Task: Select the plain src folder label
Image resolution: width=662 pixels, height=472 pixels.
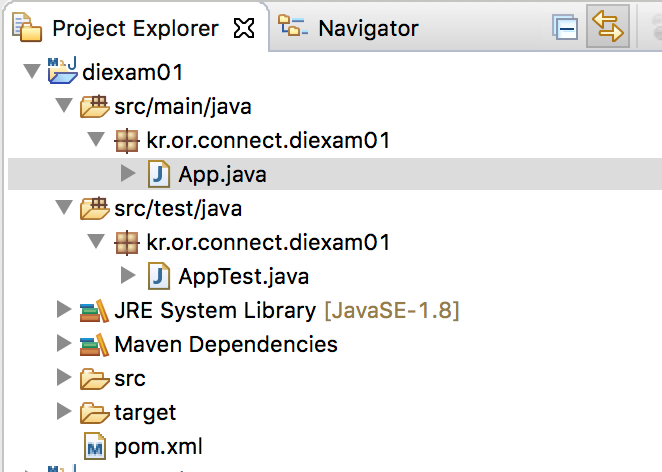Action: point(130,379)
